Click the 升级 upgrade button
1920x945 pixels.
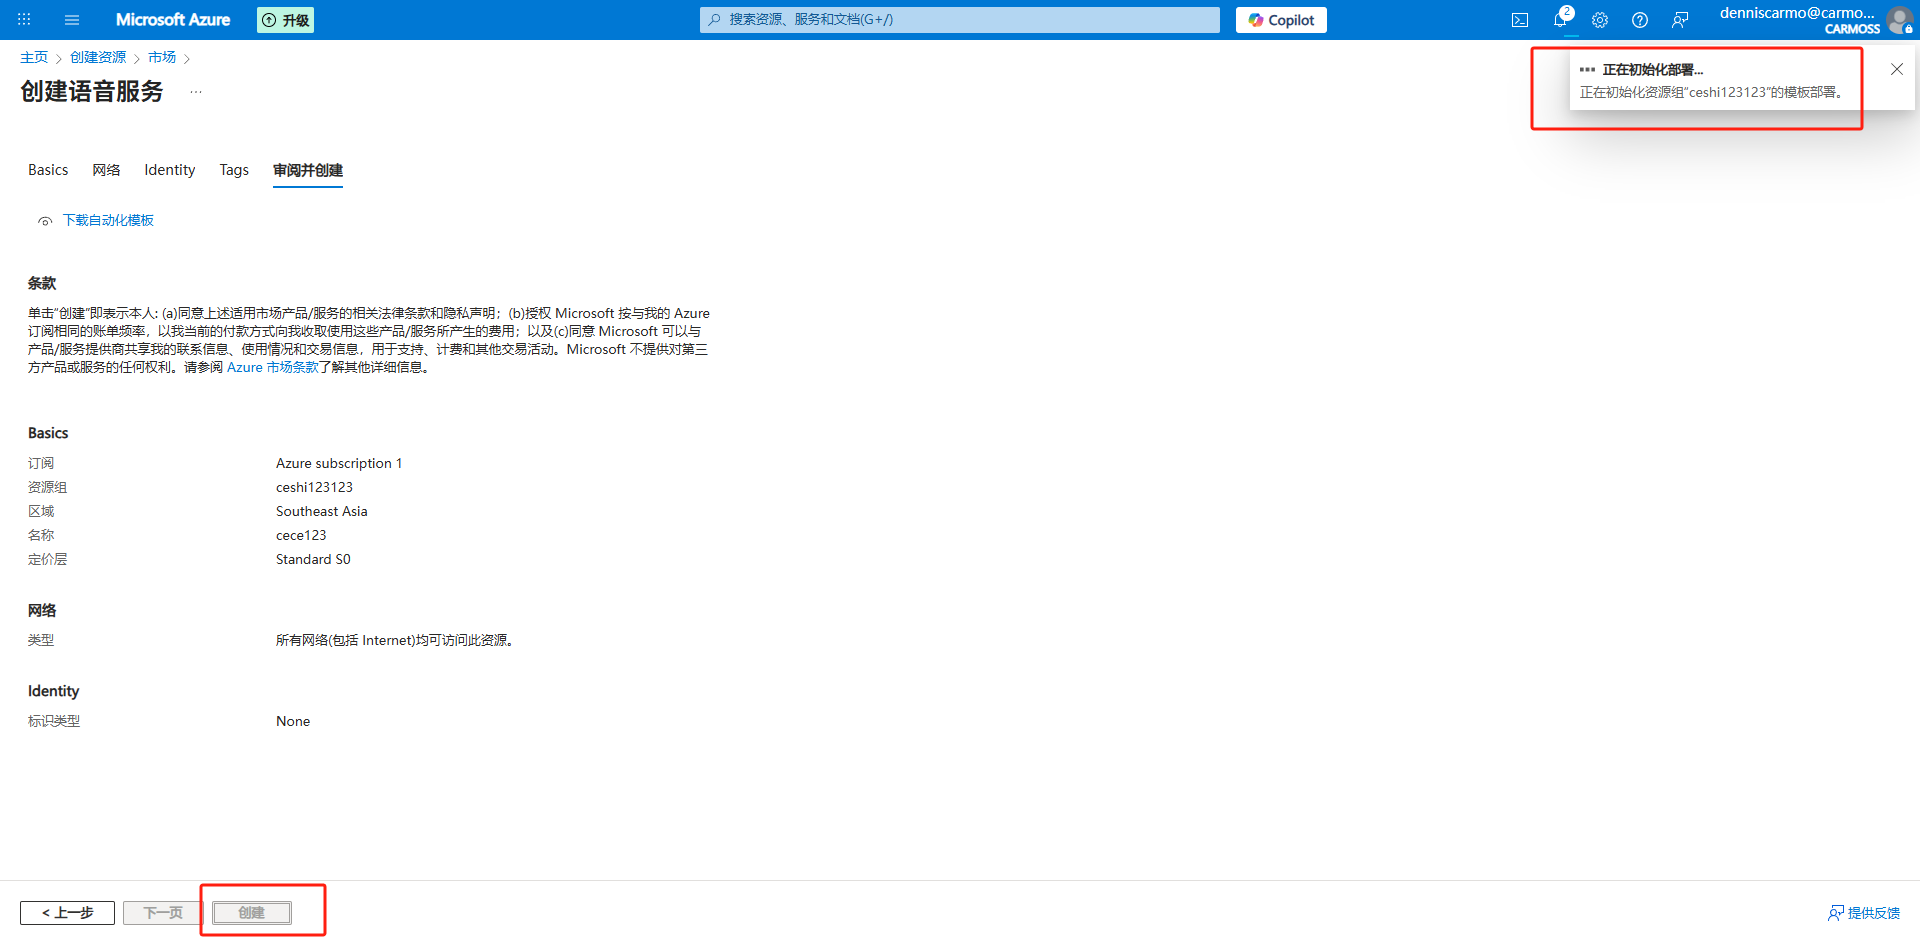[285, 20]
